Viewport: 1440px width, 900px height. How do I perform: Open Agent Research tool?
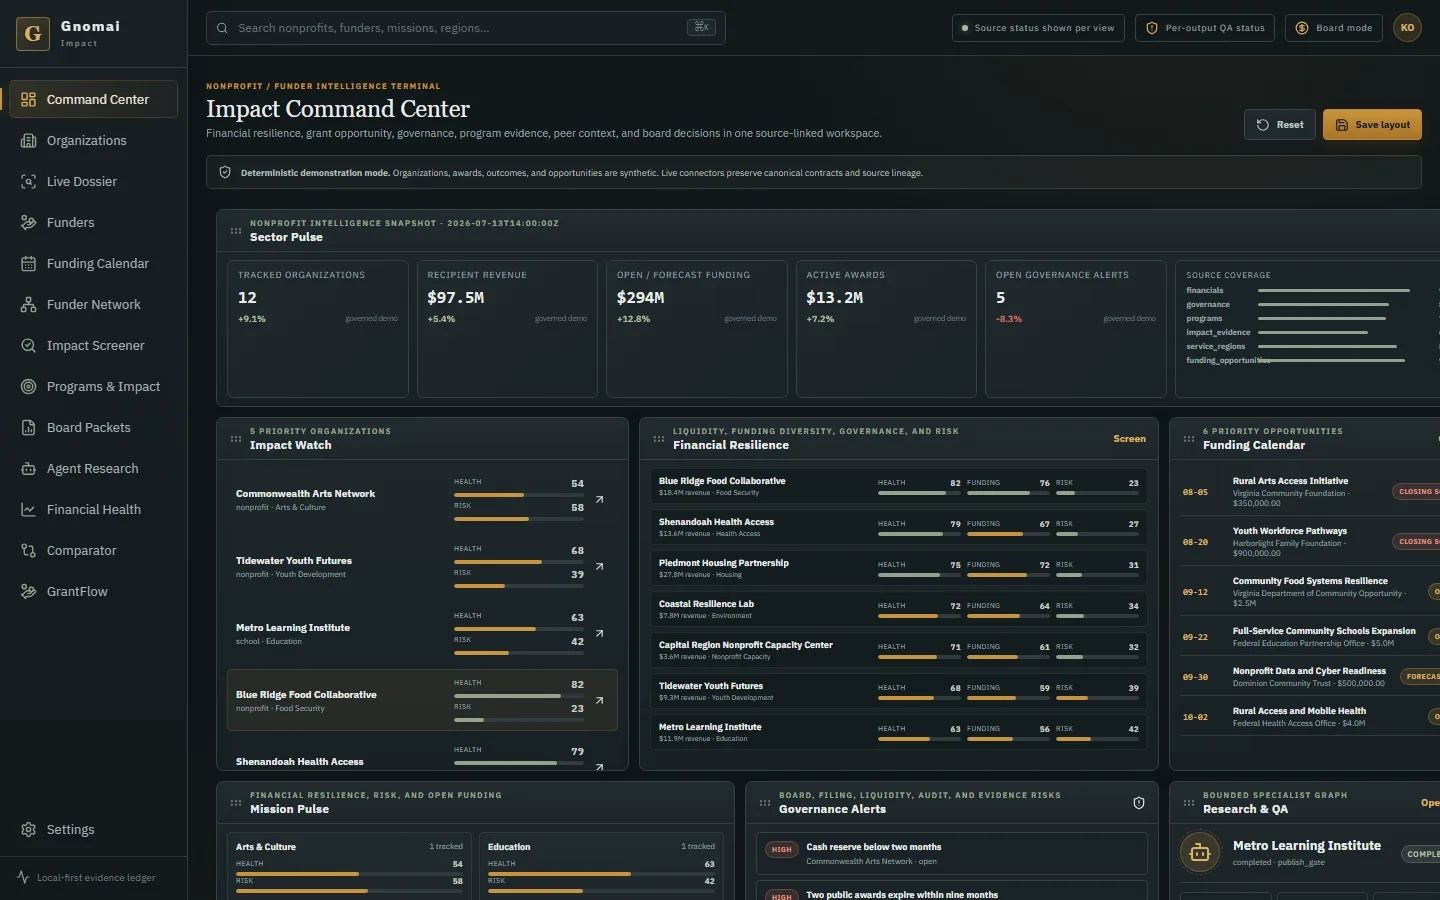coord(93,469)
